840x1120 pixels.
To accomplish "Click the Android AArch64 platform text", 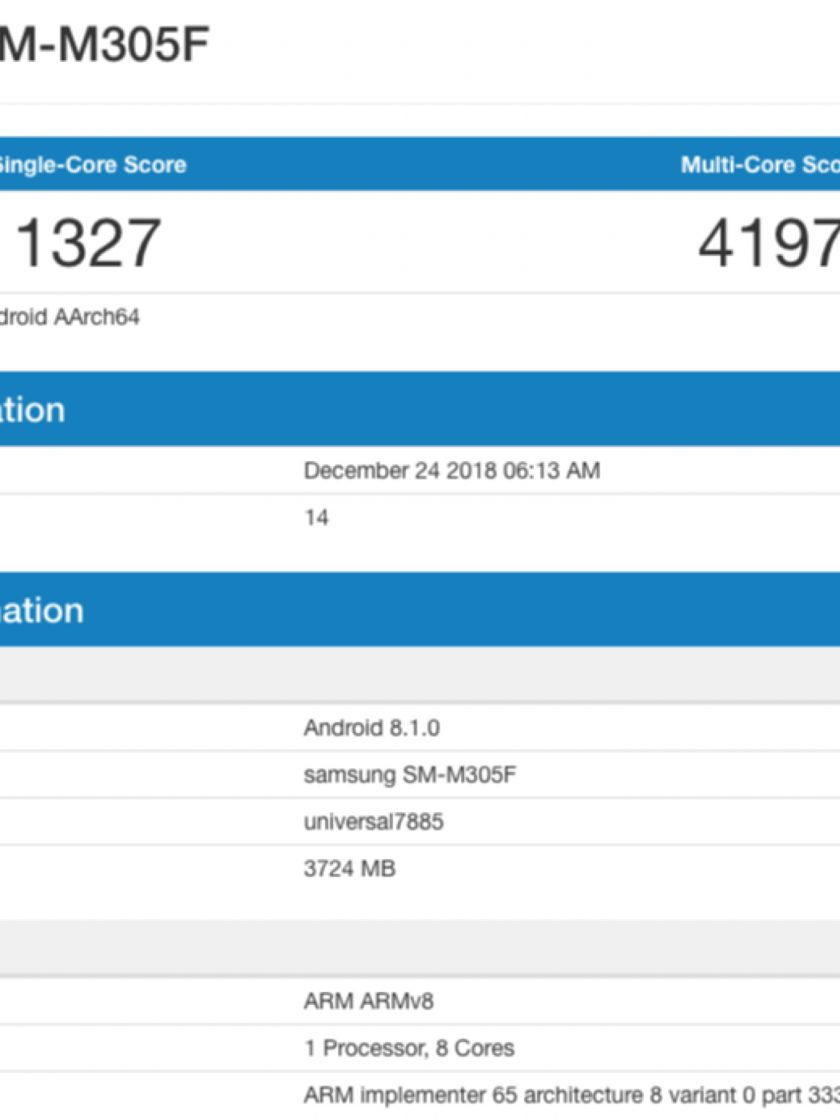I will pos(70,318).
